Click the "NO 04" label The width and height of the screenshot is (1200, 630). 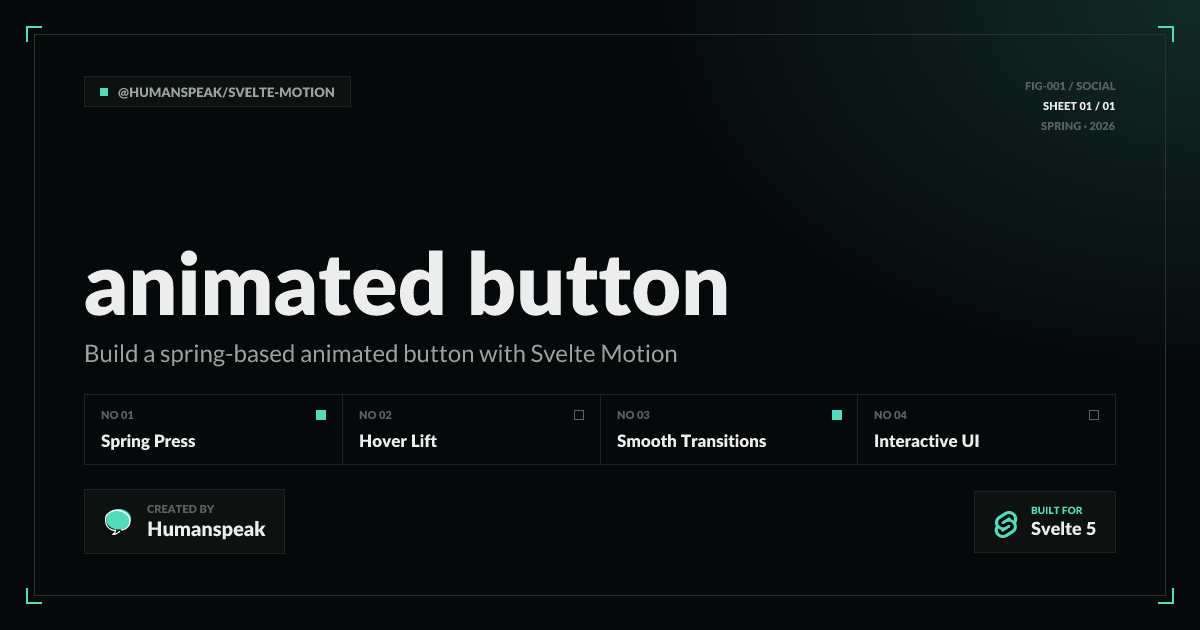[x=890, y=415]
